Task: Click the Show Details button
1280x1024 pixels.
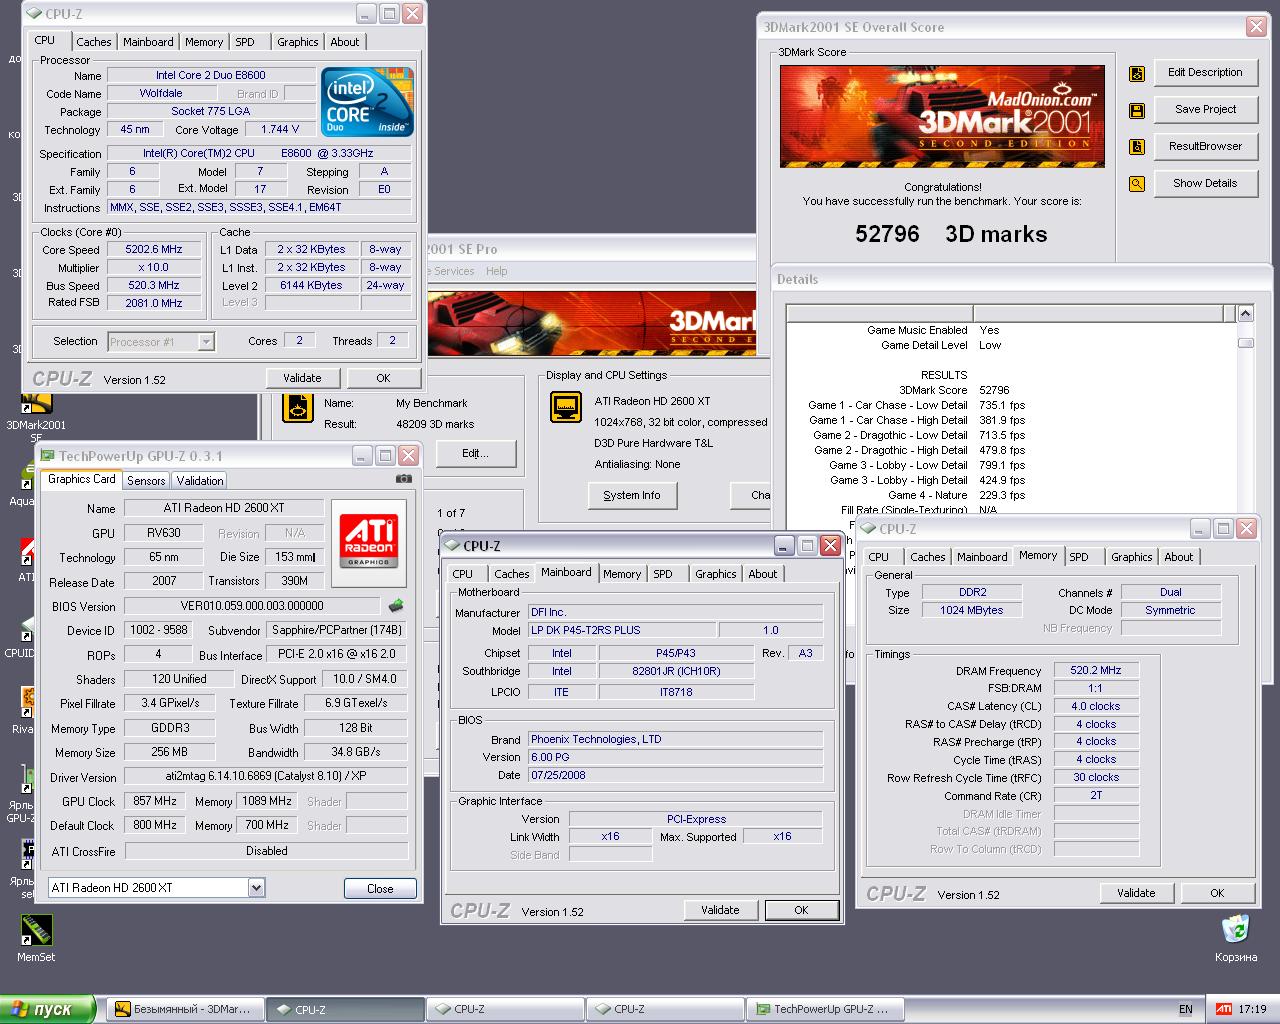Action: click(x=1205, y=183)
